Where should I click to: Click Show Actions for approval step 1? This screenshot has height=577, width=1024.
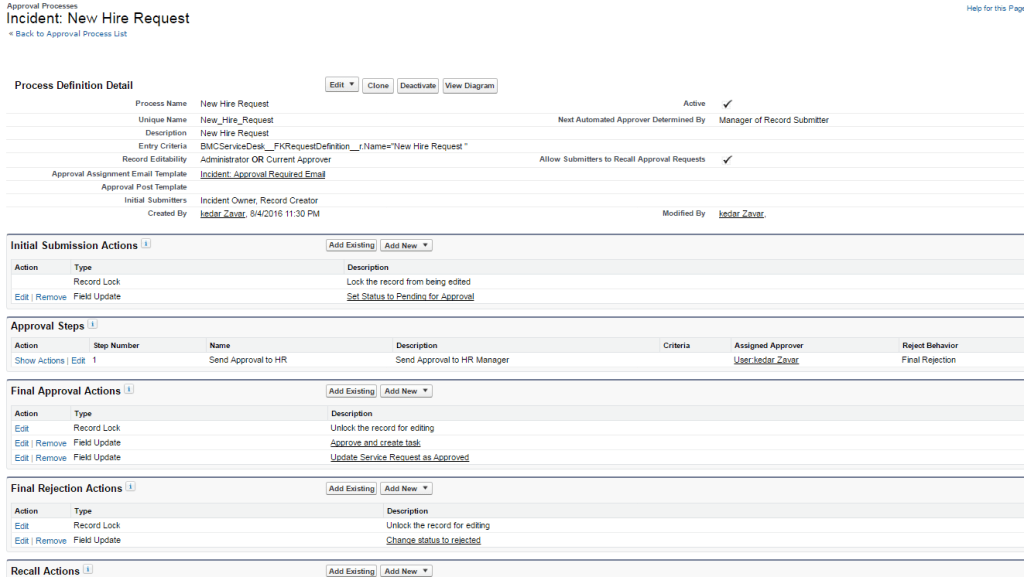point(38,360)
